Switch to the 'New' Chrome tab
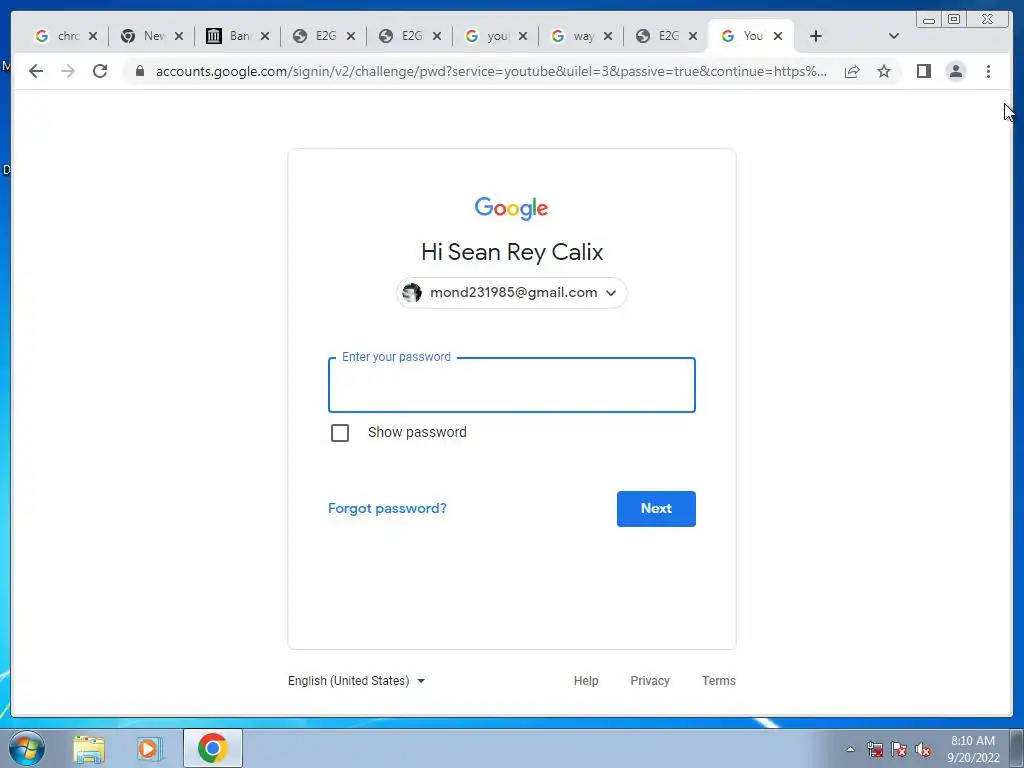 [144, 36]
